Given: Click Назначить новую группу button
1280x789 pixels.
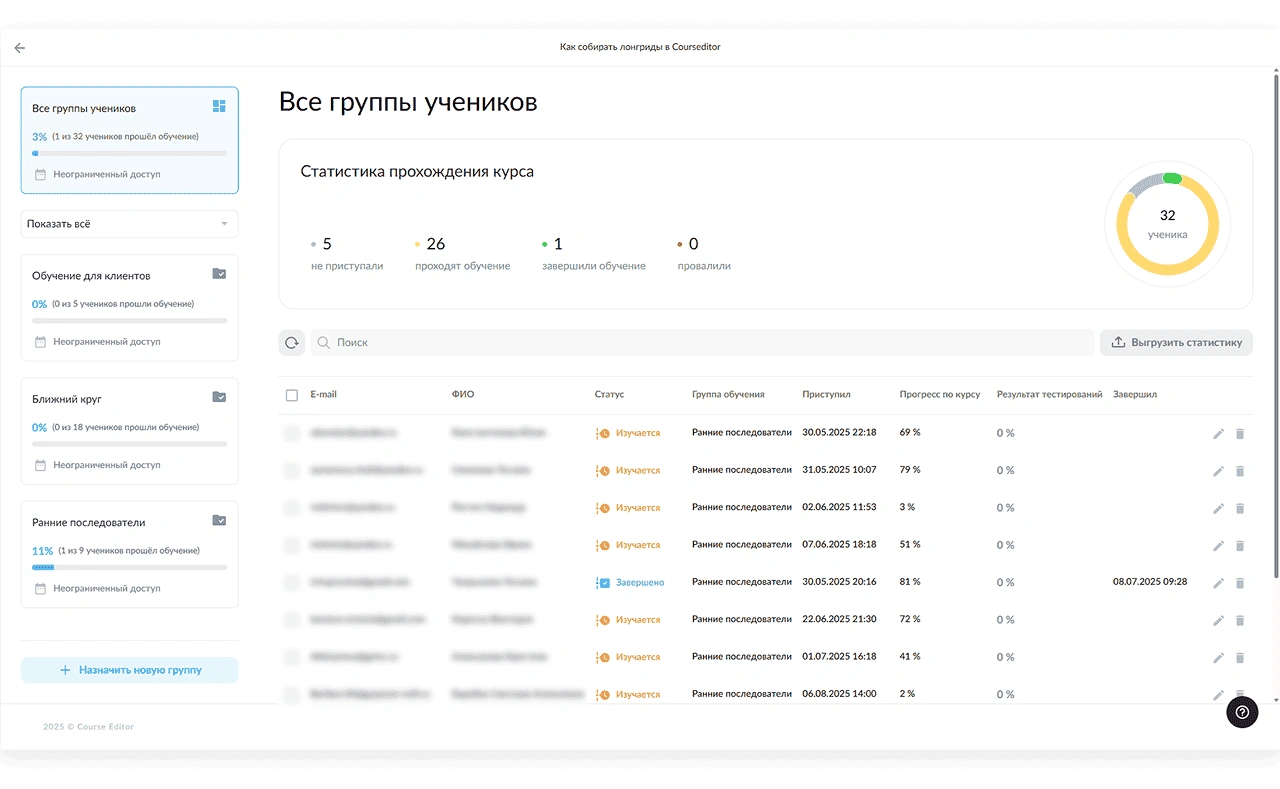Looking at the screenshot, I should point(130,670).
